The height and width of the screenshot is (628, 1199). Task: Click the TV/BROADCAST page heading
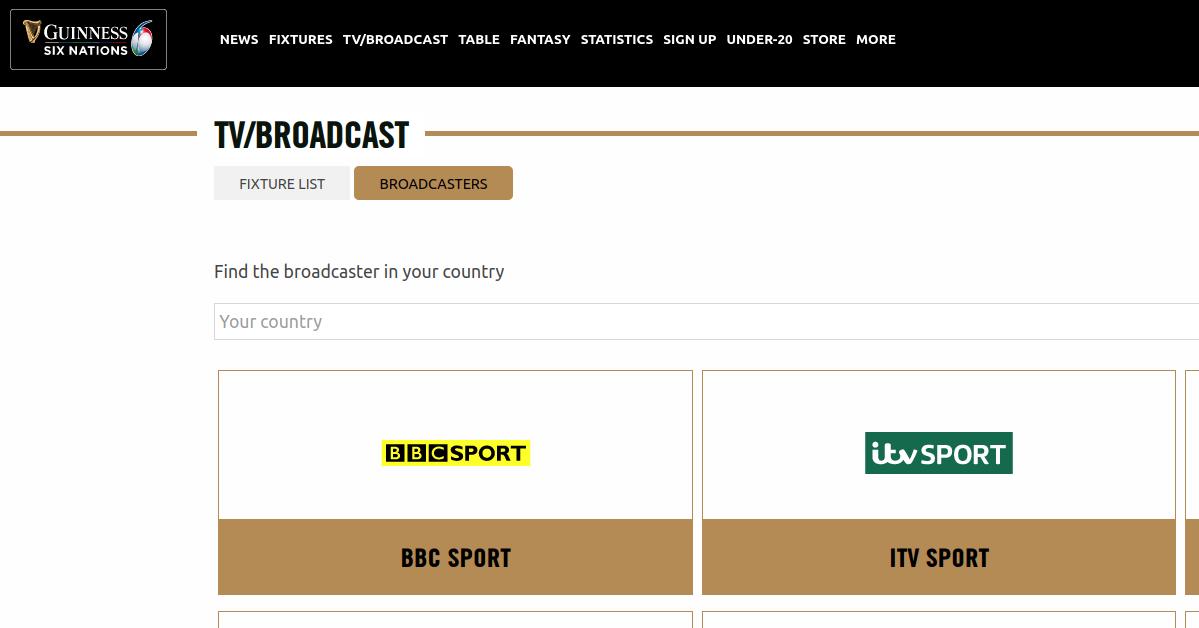pos(311,135)
